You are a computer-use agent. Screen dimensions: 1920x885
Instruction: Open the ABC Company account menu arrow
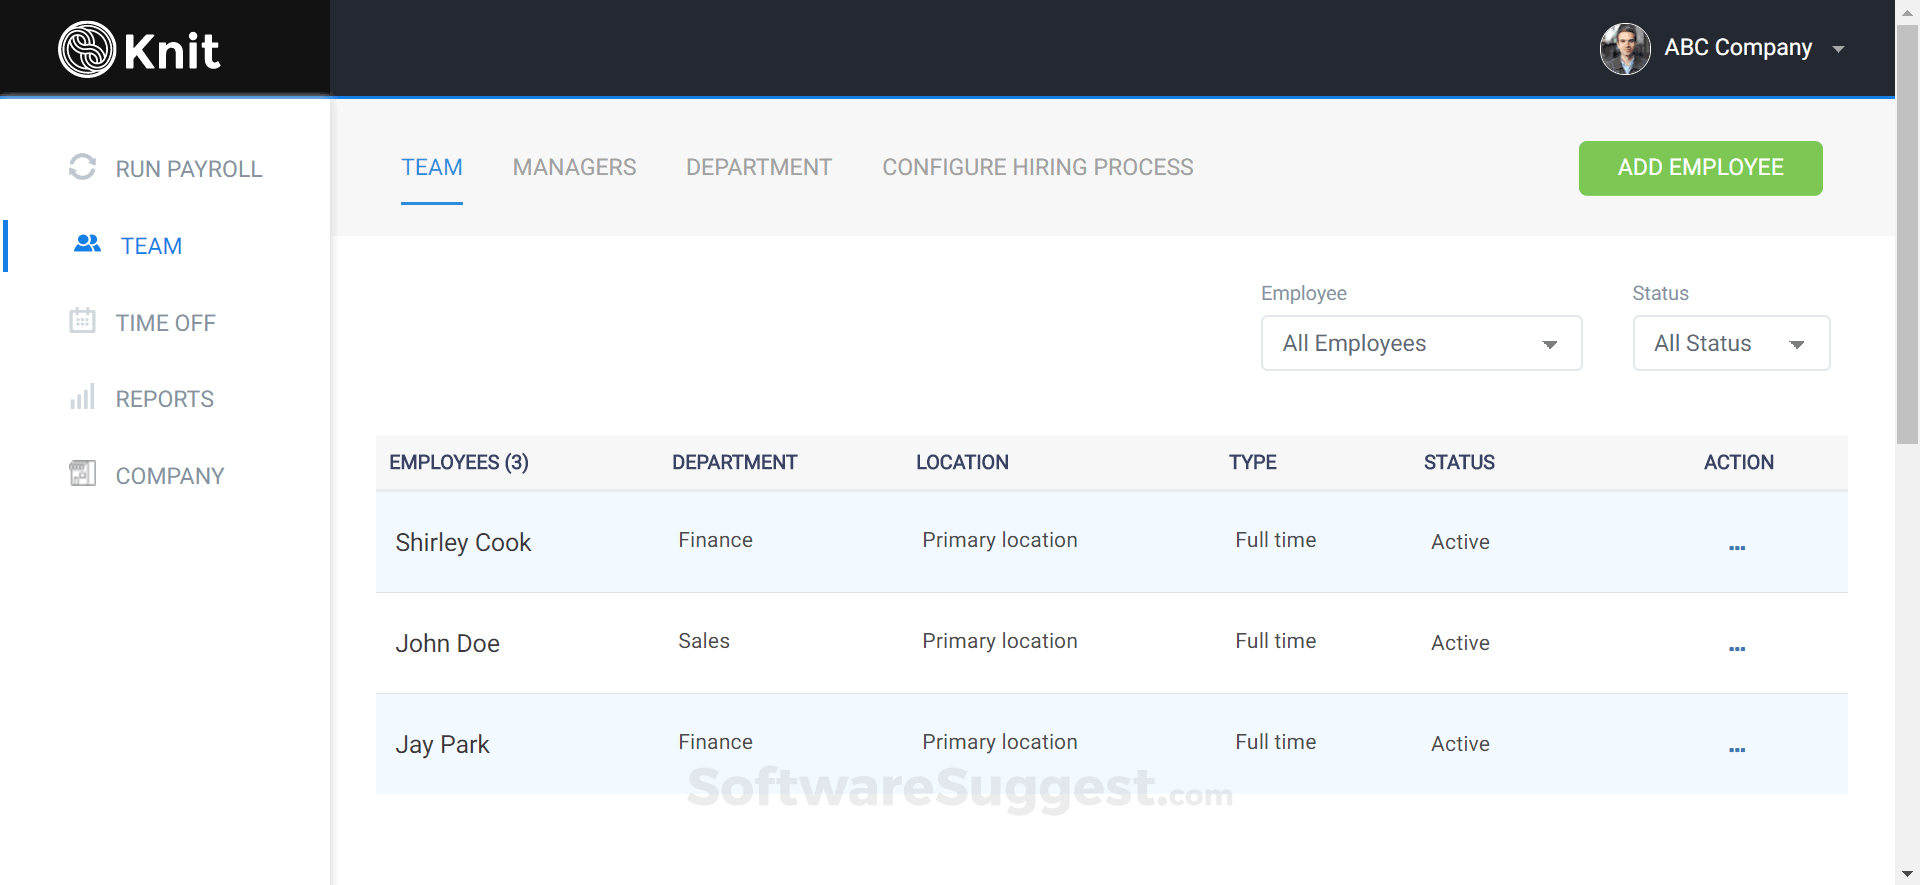pos(1838,49)
